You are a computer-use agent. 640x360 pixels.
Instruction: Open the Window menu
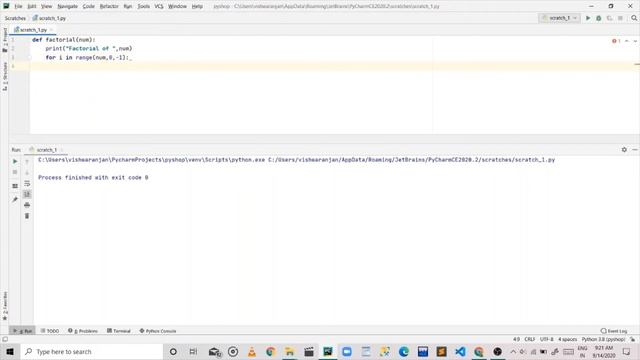pyautogui.click(x=177, y=6)
